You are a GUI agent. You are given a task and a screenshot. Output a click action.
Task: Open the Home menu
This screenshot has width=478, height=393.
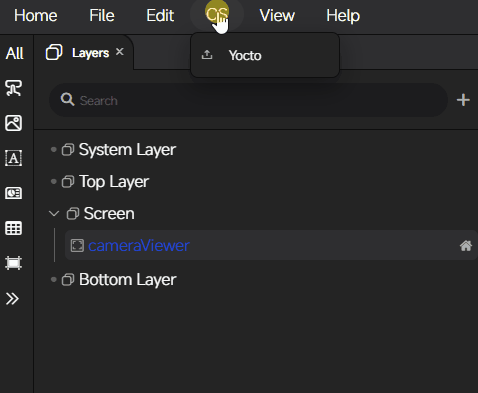pyautogui.click(x=35, y=15)
